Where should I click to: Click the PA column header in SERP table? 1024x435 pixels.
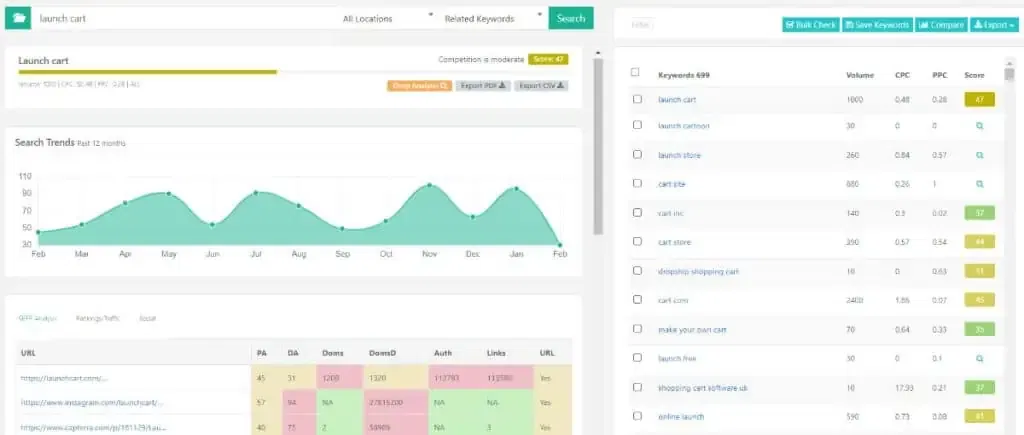point(262,353)
